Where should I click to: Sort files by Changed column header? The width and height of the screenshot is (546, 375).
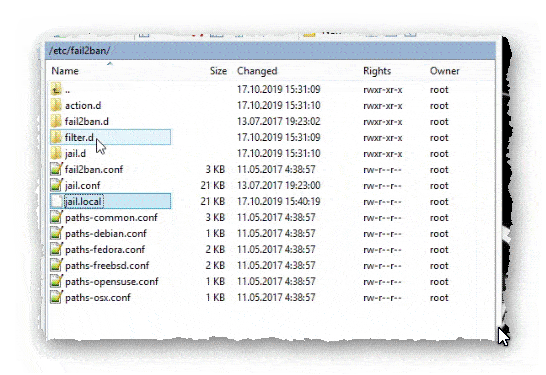[x=257, y=71]
